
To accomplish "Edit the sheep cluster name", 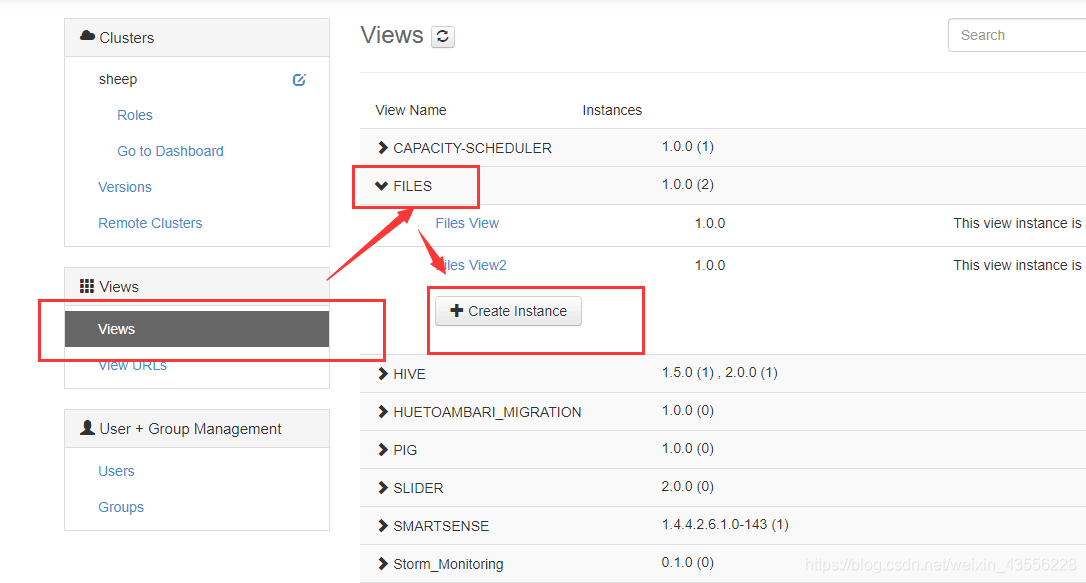I will tap(299, 80).
